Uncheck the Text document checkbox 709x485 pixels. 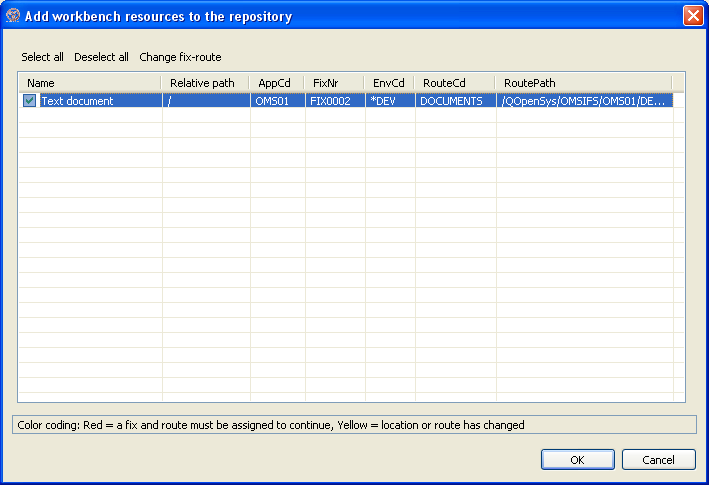click(x=29, y=101)
